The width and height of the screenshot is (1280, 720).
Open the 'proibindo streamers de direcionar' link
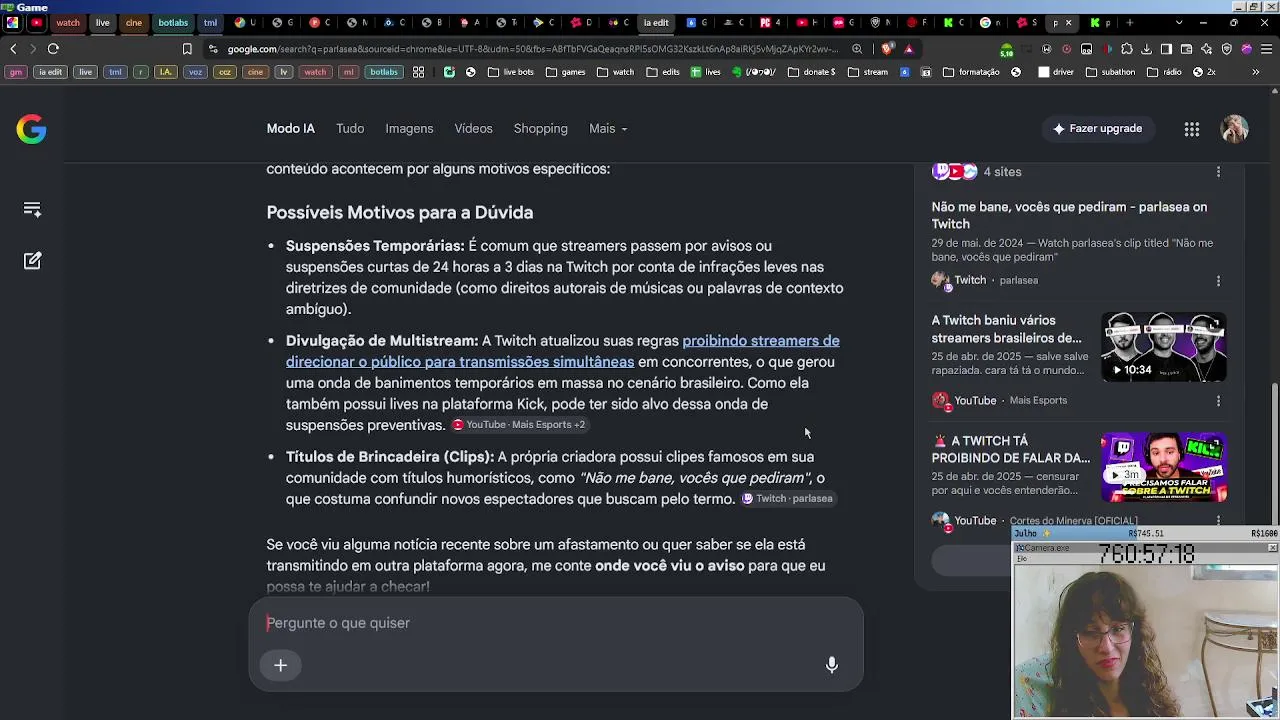coord(563,351)
